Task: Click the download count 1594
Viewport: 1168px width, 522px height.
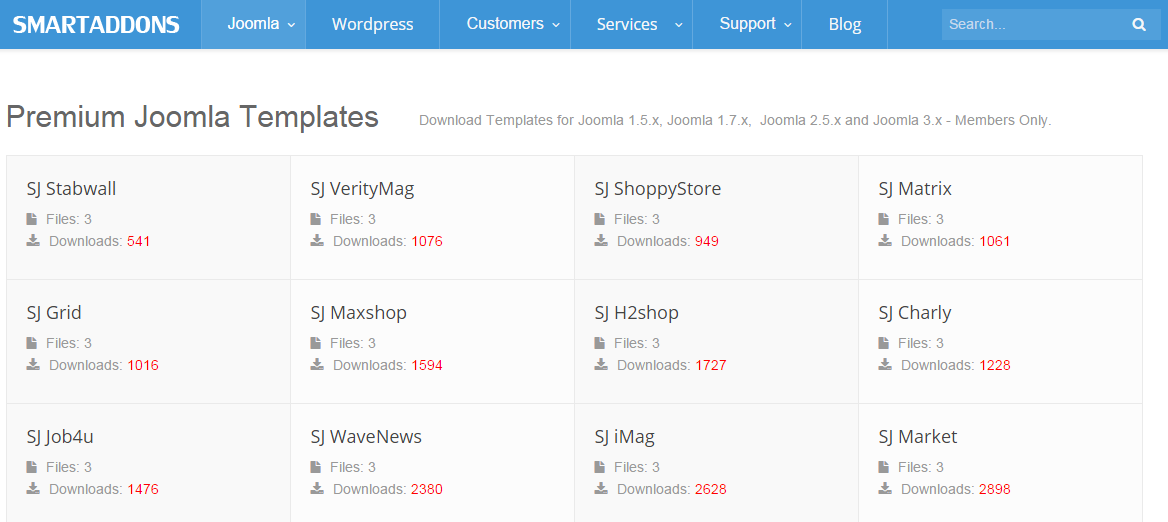Action: pyautogui.click(x=427, y=366)
